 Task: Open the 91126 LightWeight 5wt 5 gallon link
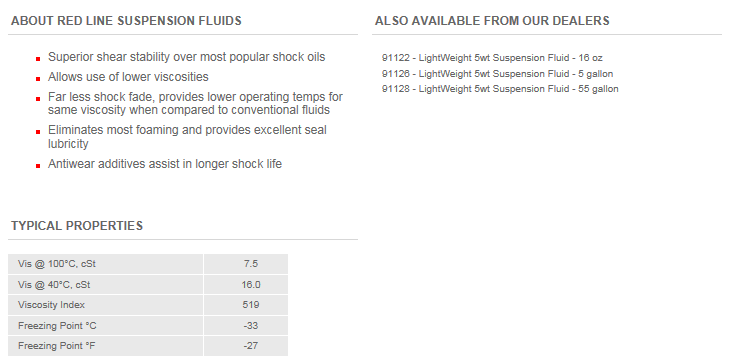pyautogui.click(x=497, y=73)
